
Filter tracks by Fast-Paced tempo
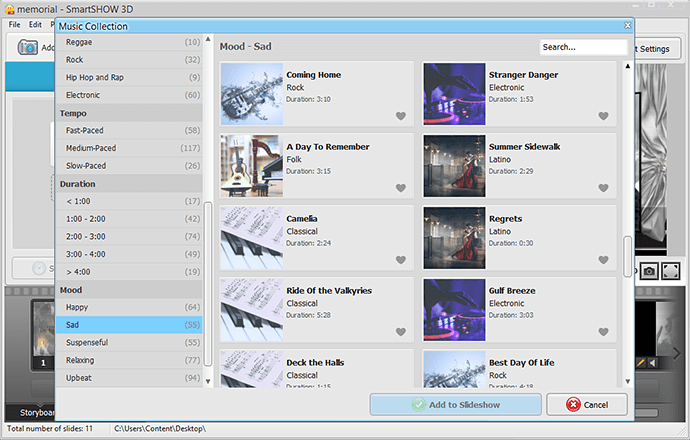tap(129, 130)
